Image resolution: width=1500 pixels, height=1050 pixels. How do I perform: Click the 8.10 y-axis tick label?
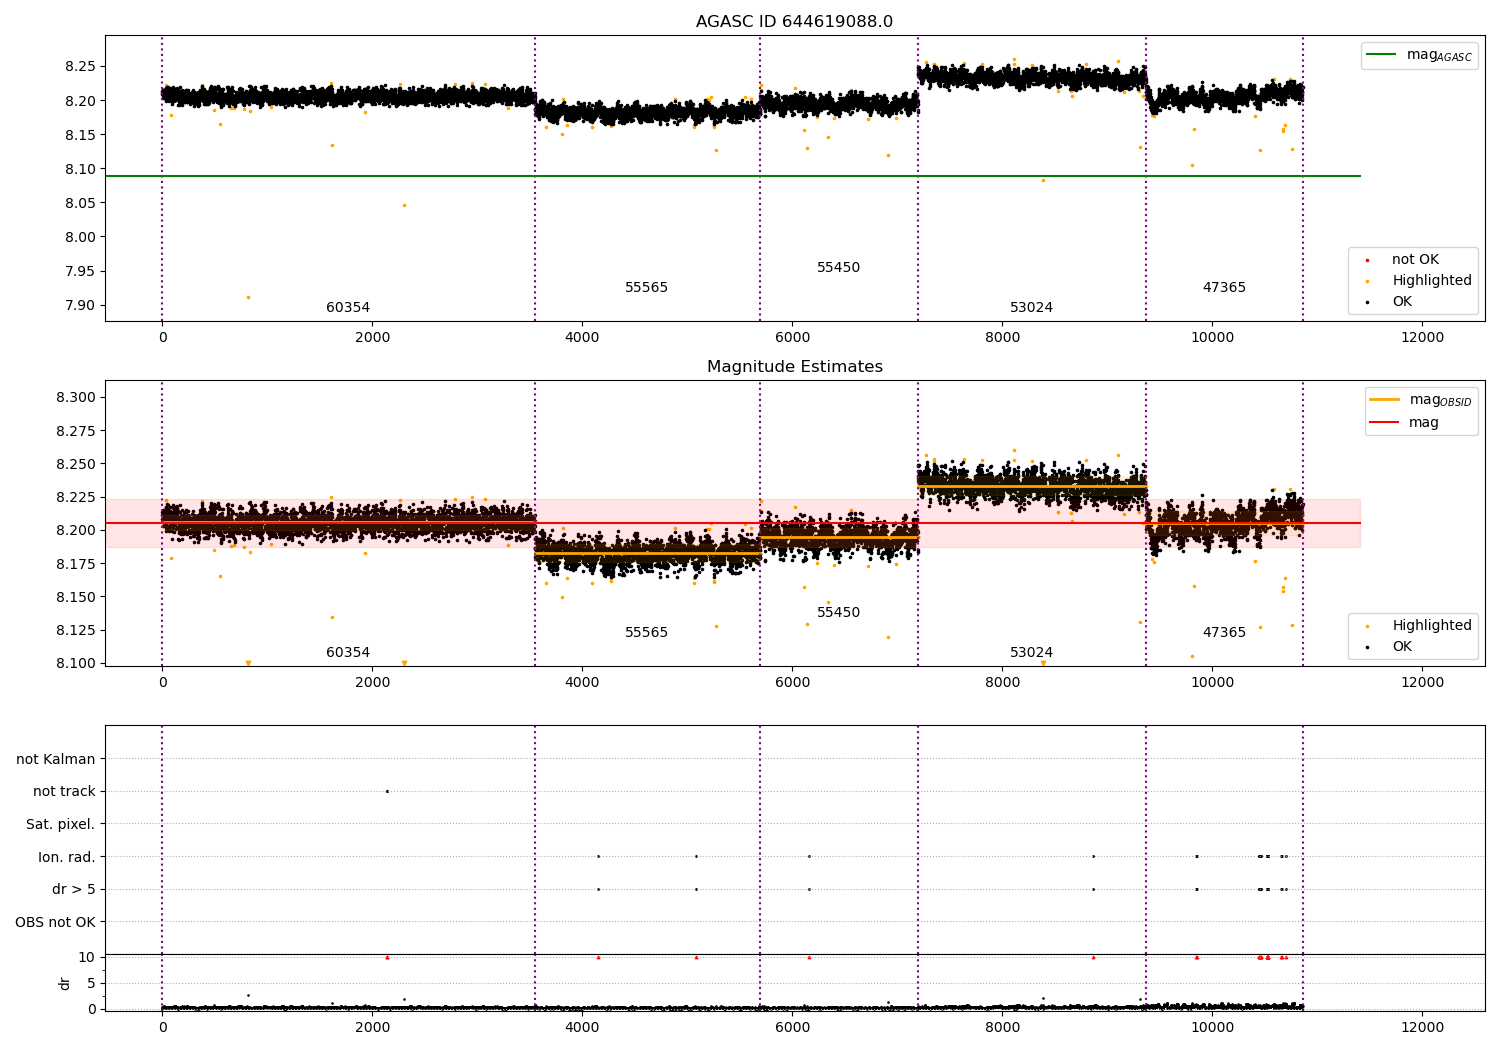coord(80,169)
